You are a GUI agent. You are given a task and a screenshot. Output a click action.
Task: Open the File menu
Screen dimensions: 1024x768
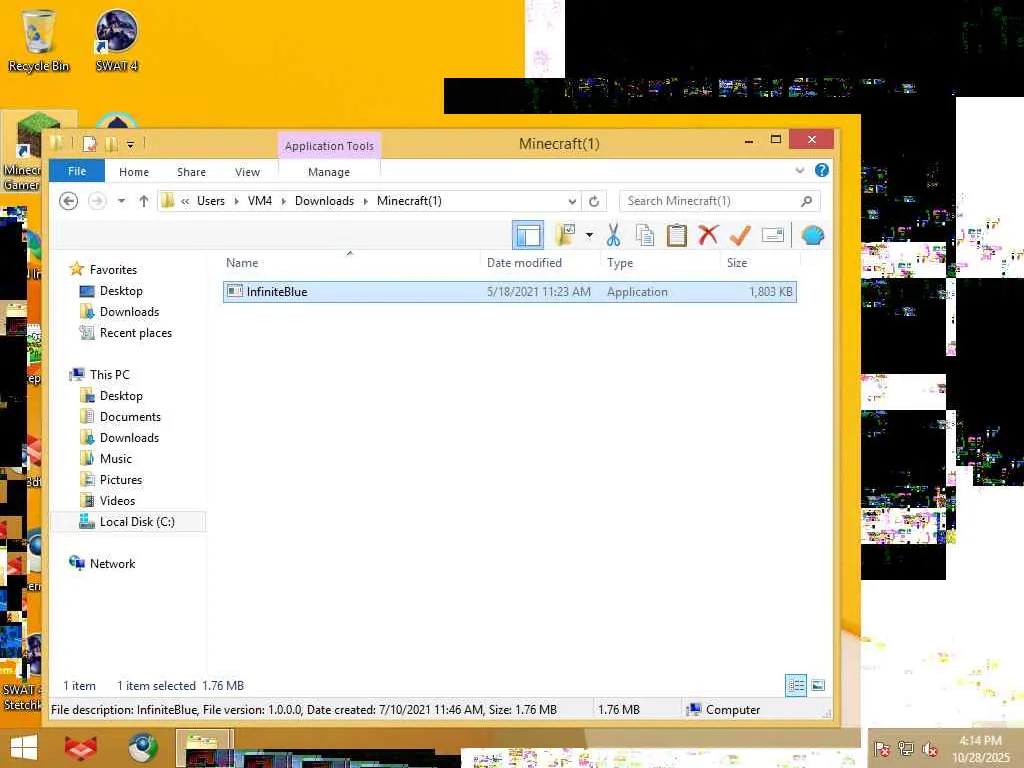click(77, 171)
